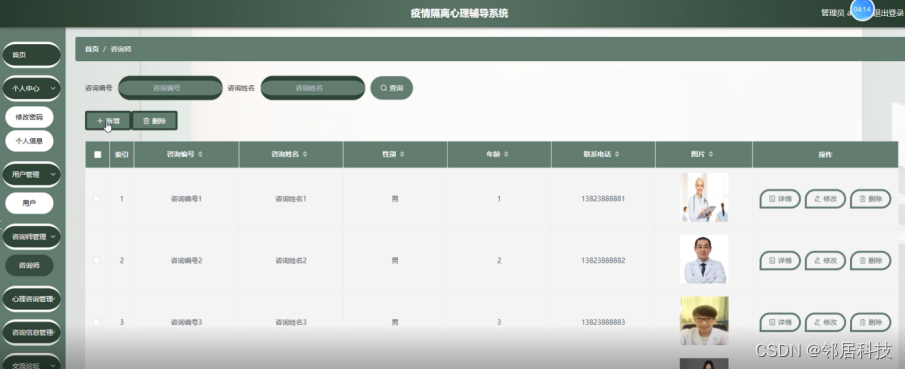Check the row 2 checkbox
Viewport: 908px width, 369px height.
click(97, 261)
